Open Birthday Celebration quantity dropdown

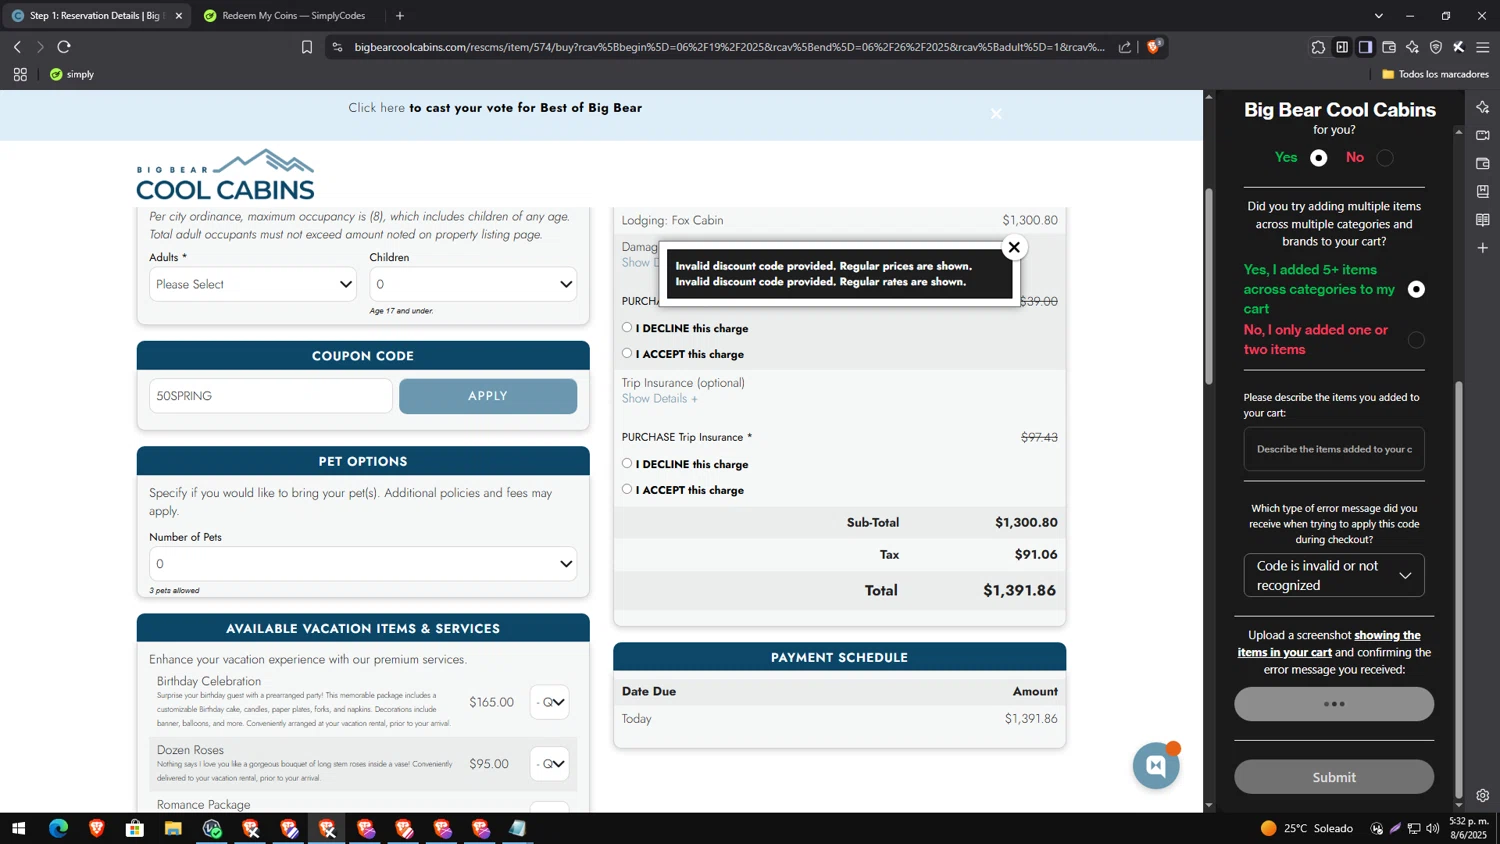click(550, 702)
